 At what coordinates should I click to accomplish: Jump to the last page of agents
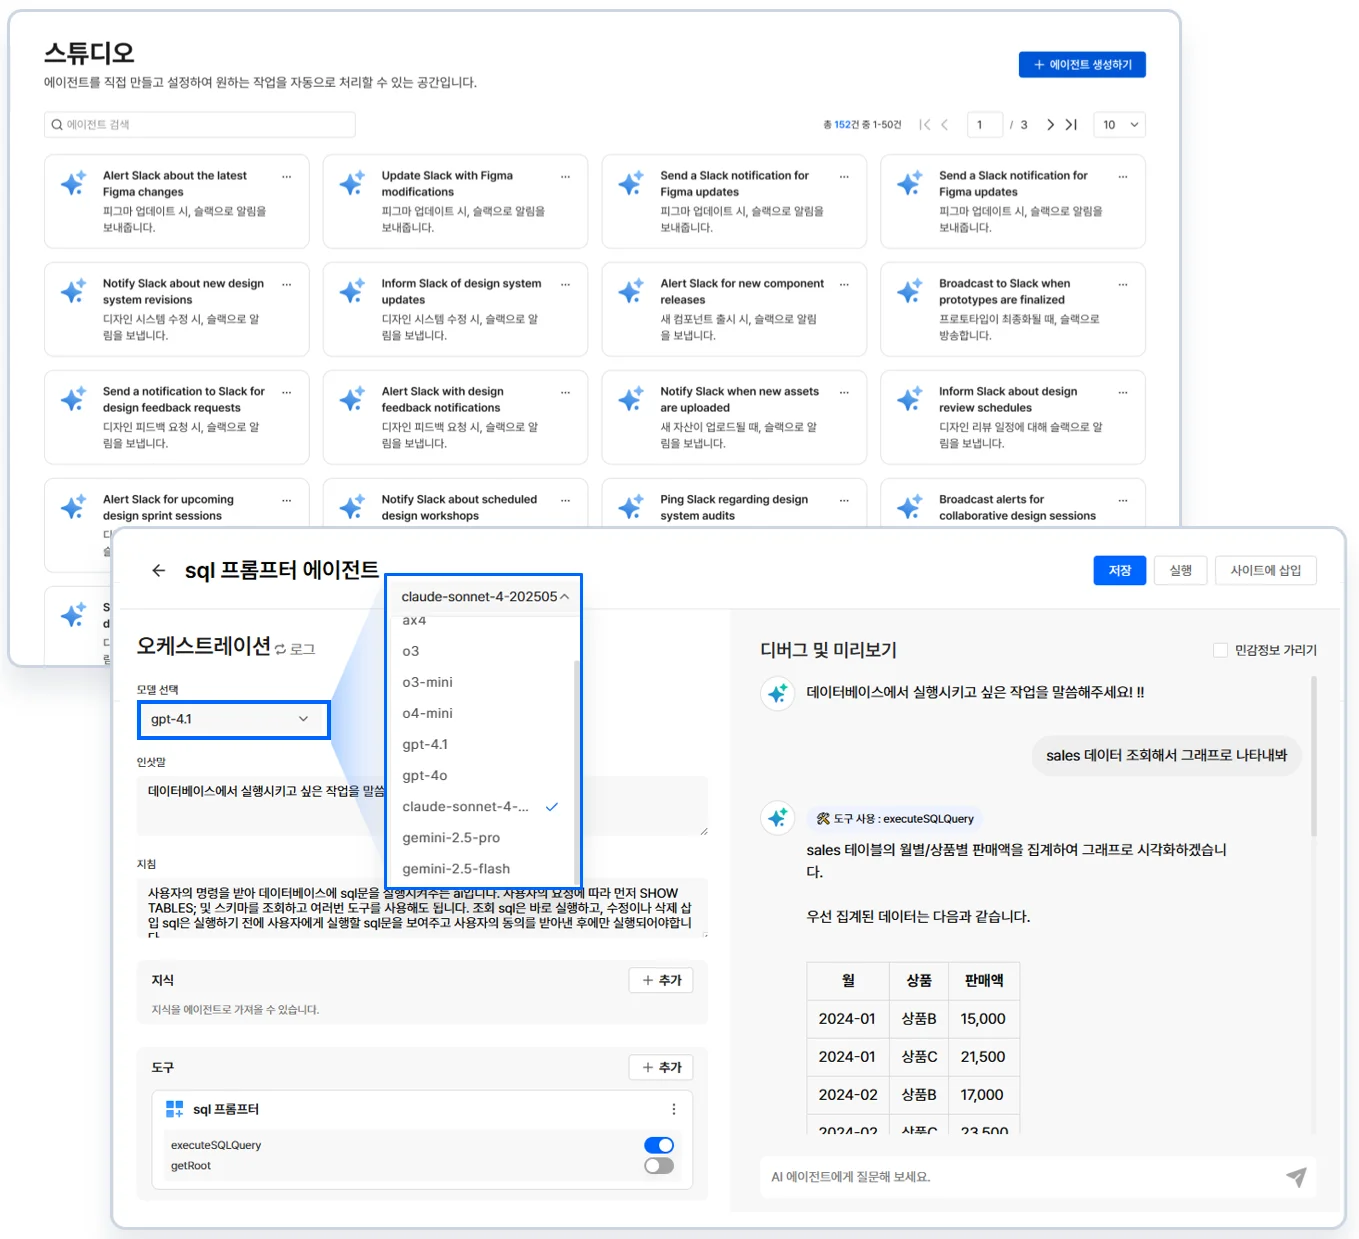(1071, 125)
